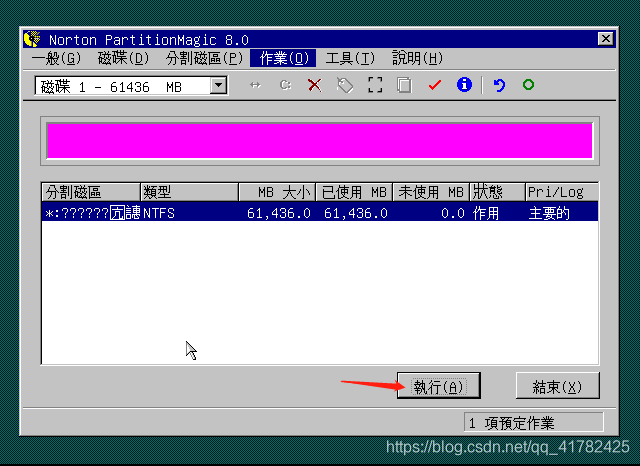Click the 類型 column header
640x466 pixels.
click(189, 192)
